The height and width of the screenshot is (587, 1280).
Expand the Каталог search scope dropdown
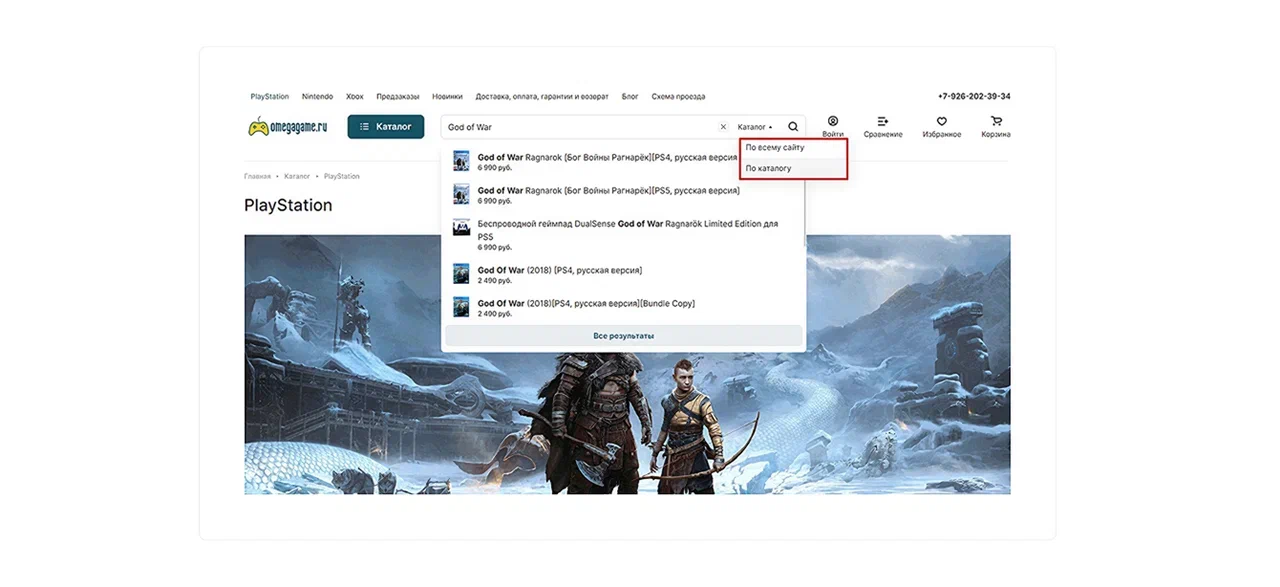(755, 127)
